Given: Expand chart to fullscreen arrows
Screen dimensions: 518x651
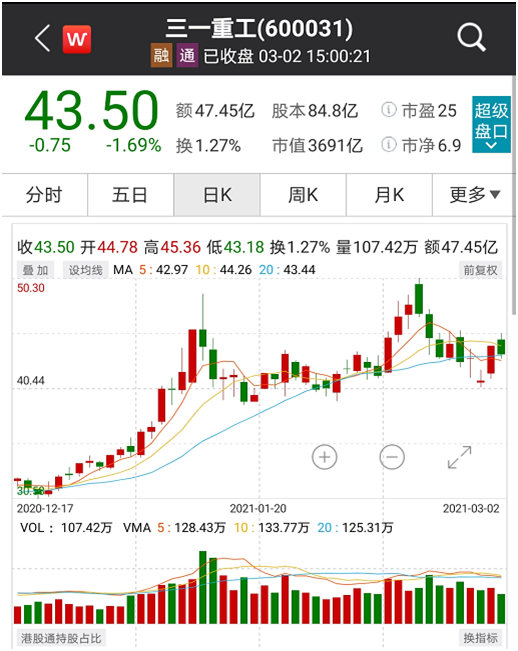Looking at the screenshot, I should pyautogui.click(x=459, y=458).
